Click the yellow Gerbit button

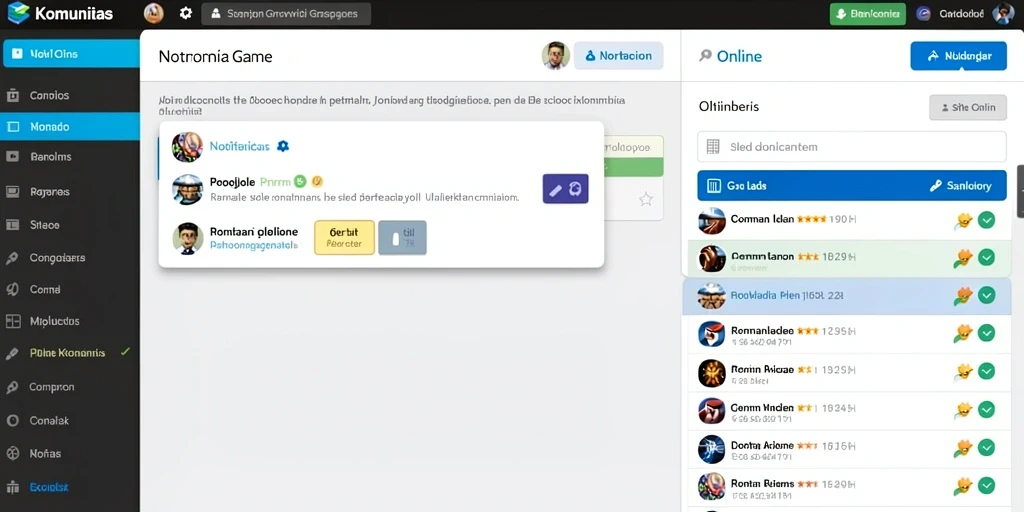tap(344, 237)
